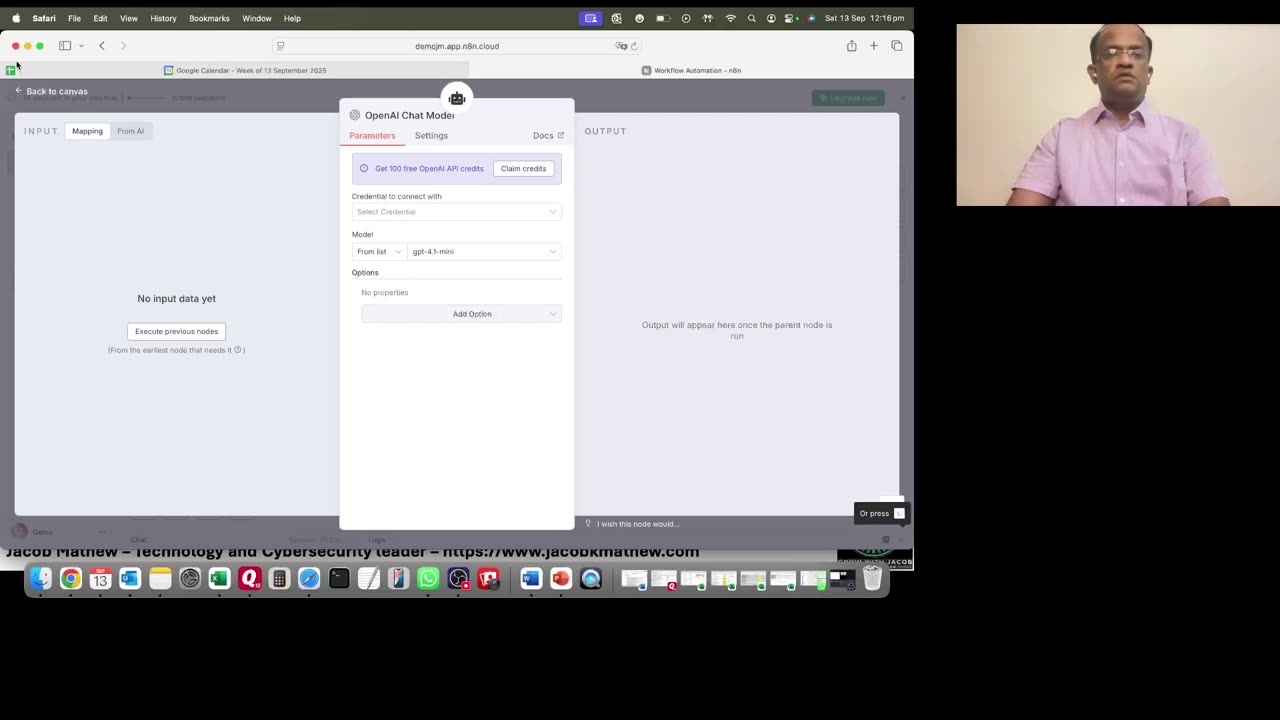Open Spotlight search in menu bar
Image resolution: width=1280 pixels, height=720 pixels.
click(751, 18)
